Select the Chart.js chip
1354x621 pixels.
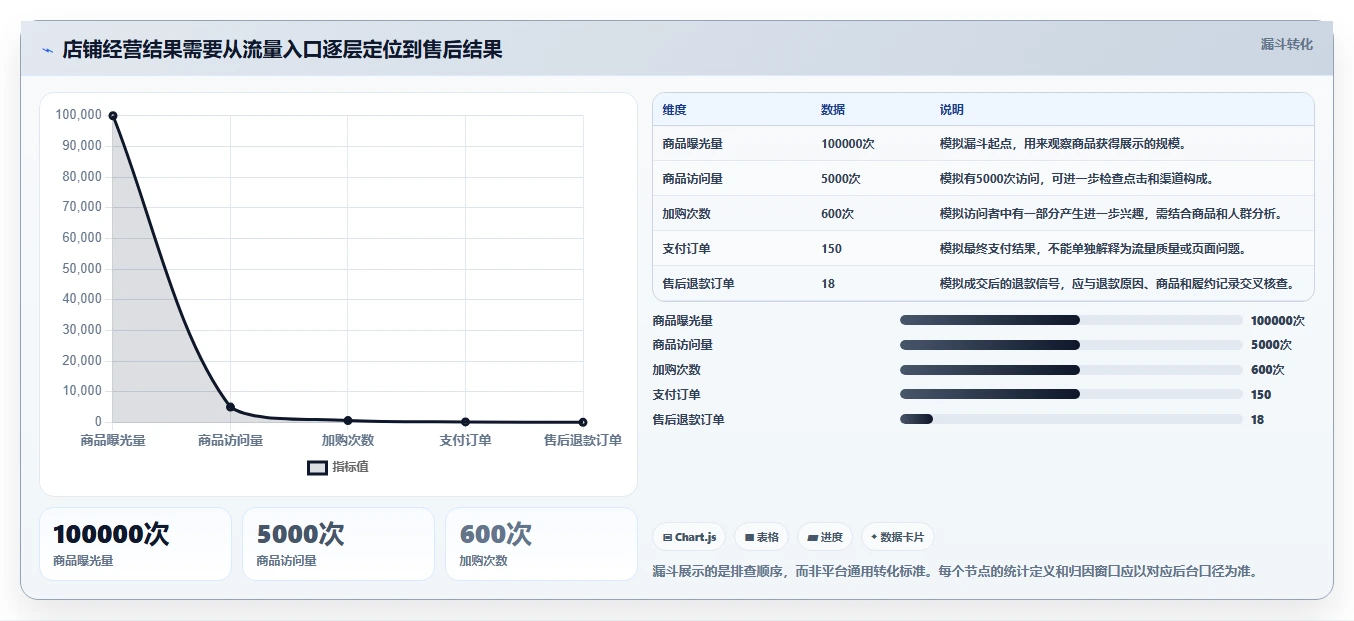(x=689, y=537)
